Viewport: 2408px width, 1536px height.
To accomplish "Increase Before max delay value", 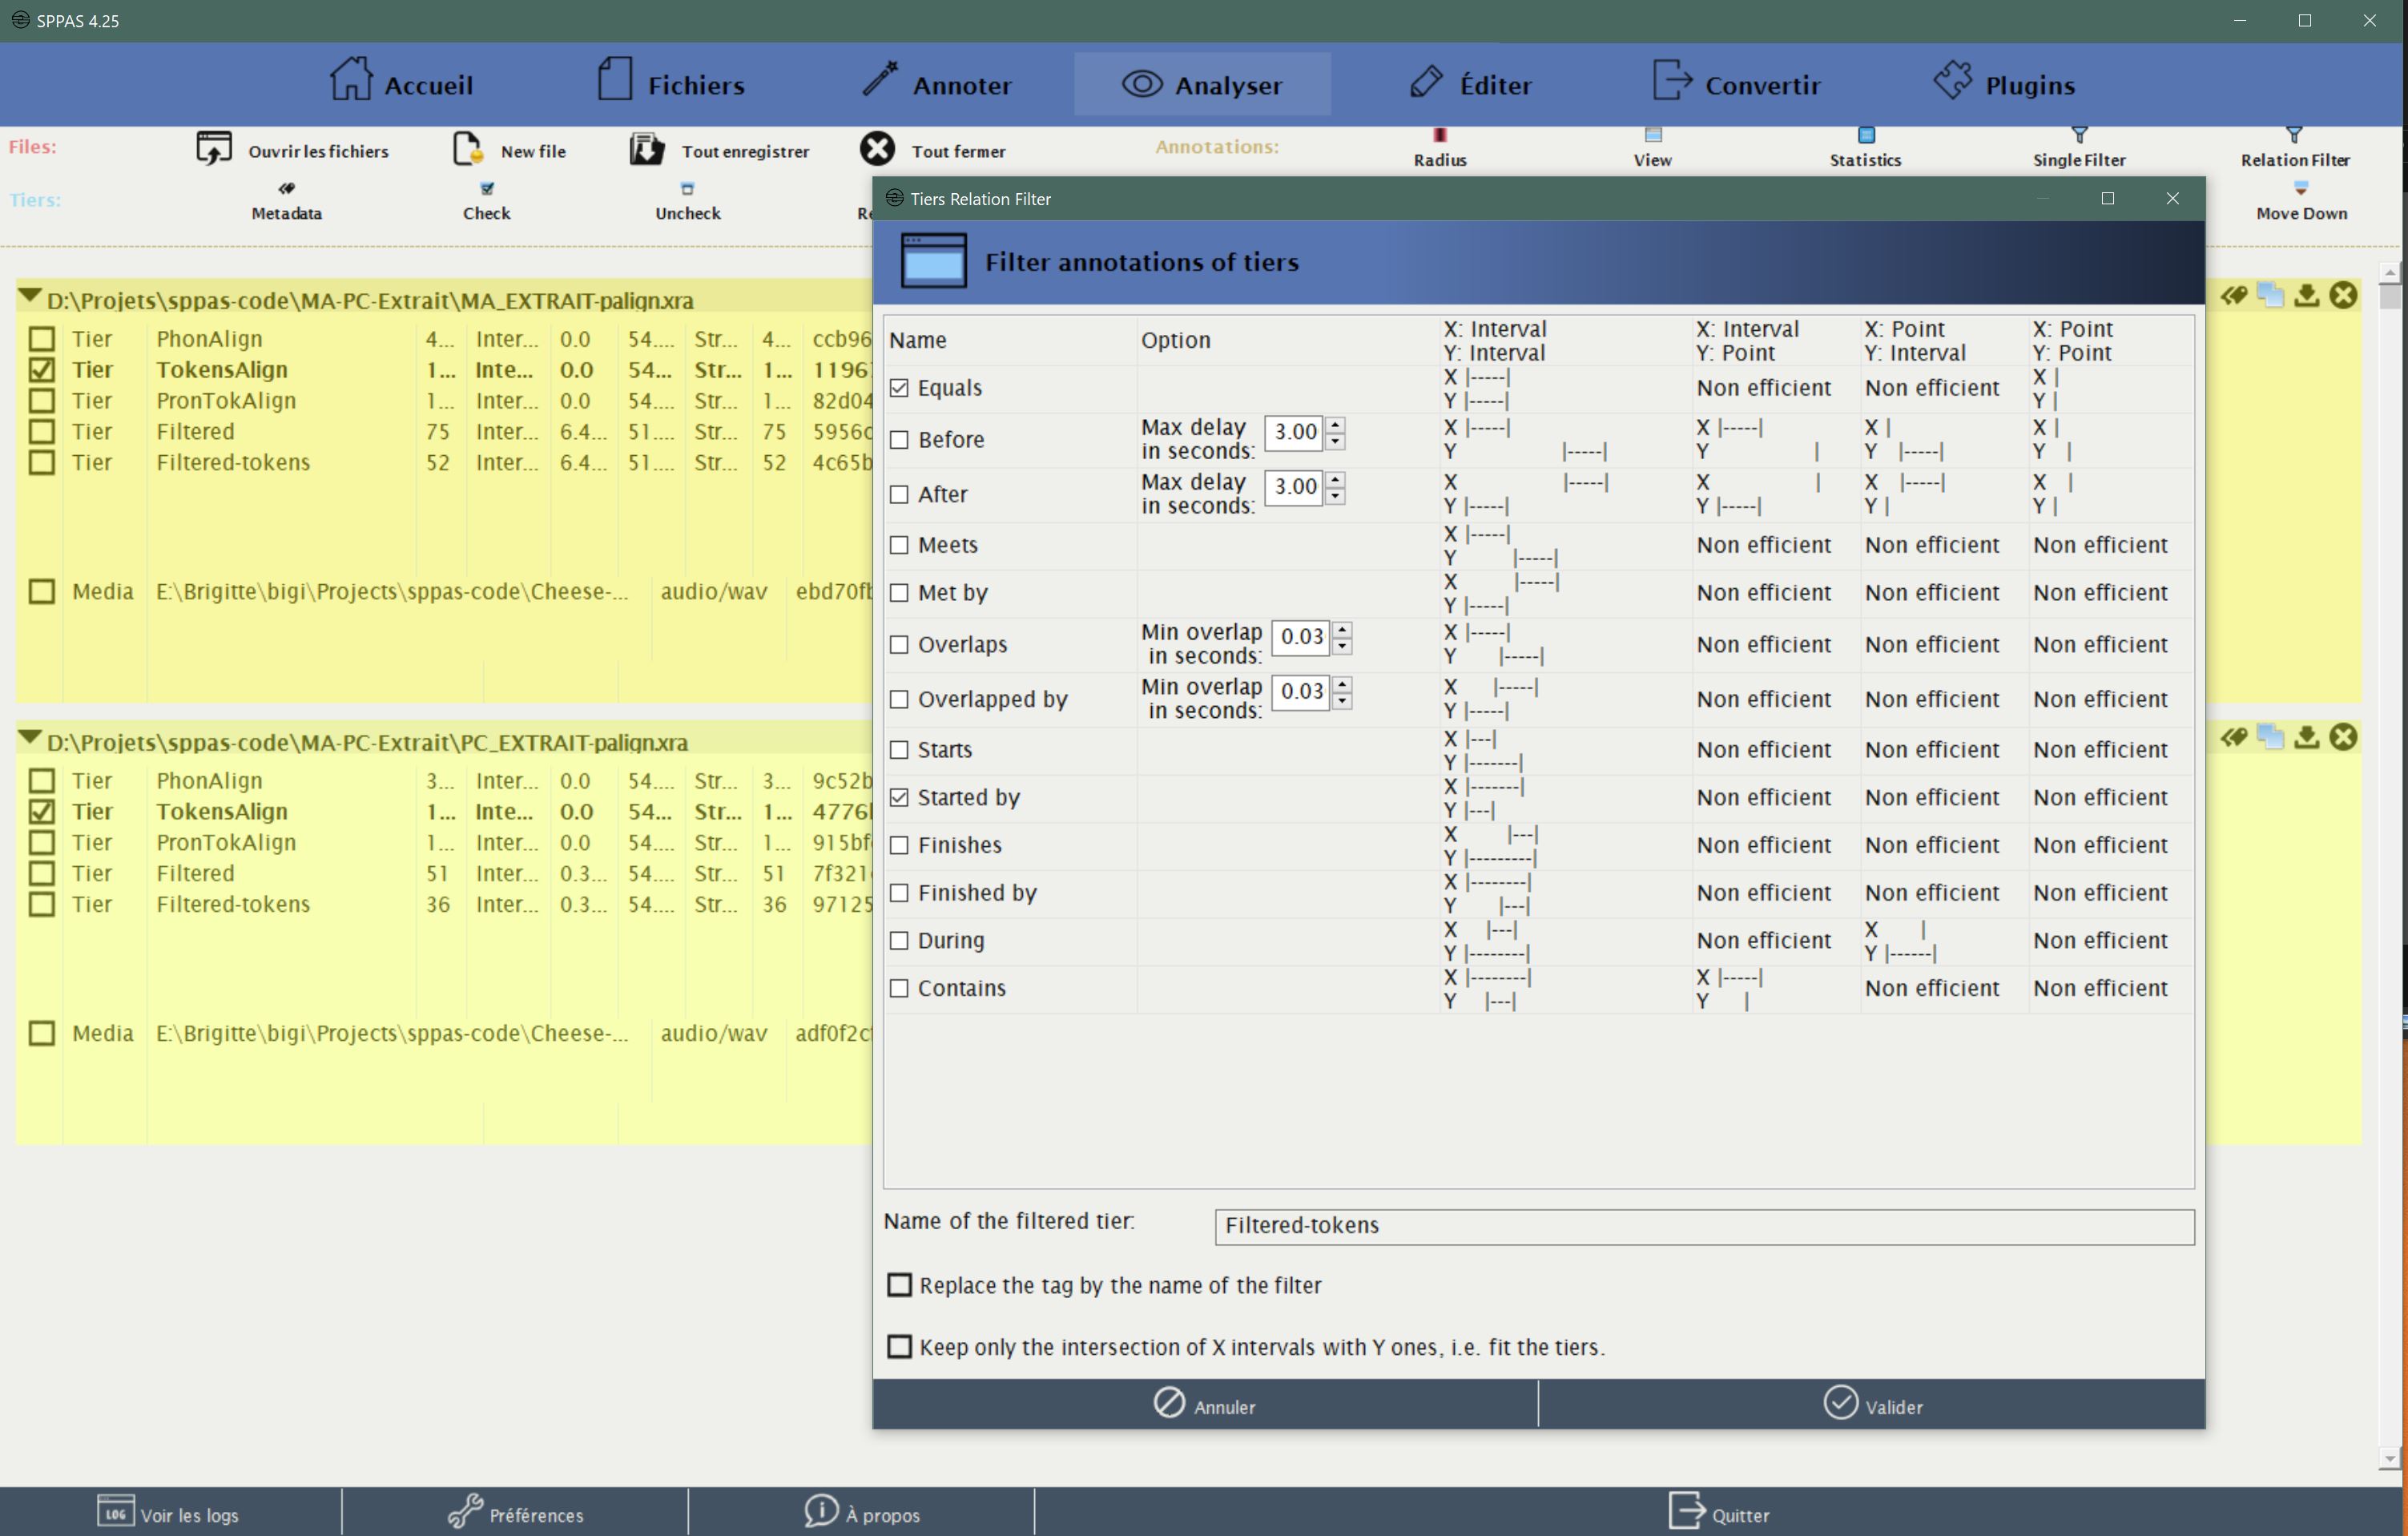I will 1335,425.
